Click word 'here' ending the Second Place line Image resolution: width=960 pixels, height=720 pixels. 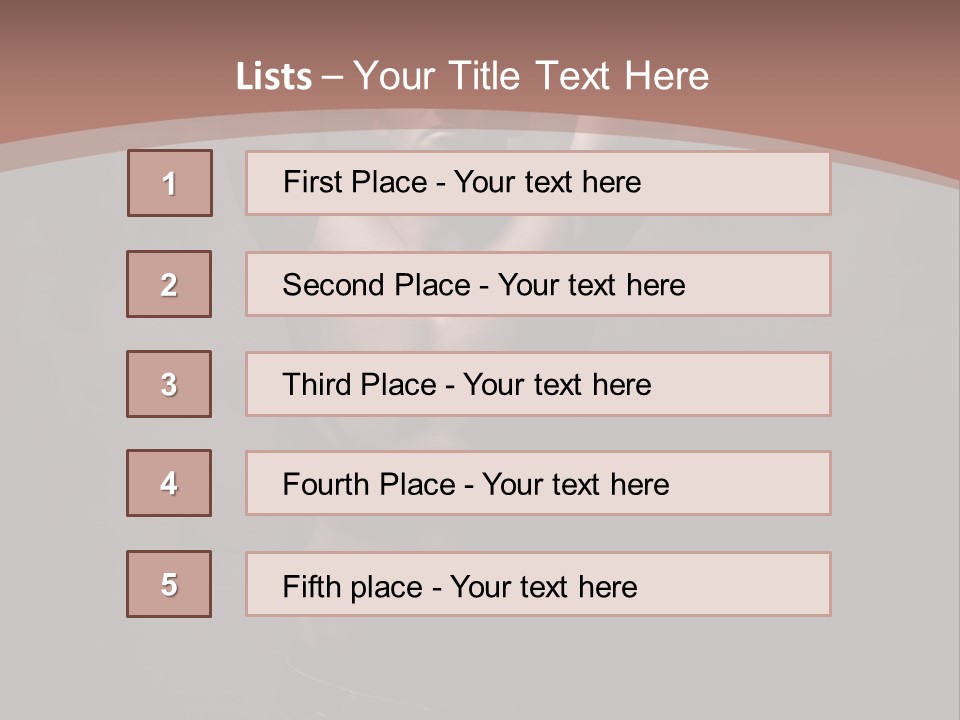pos(655,285)
